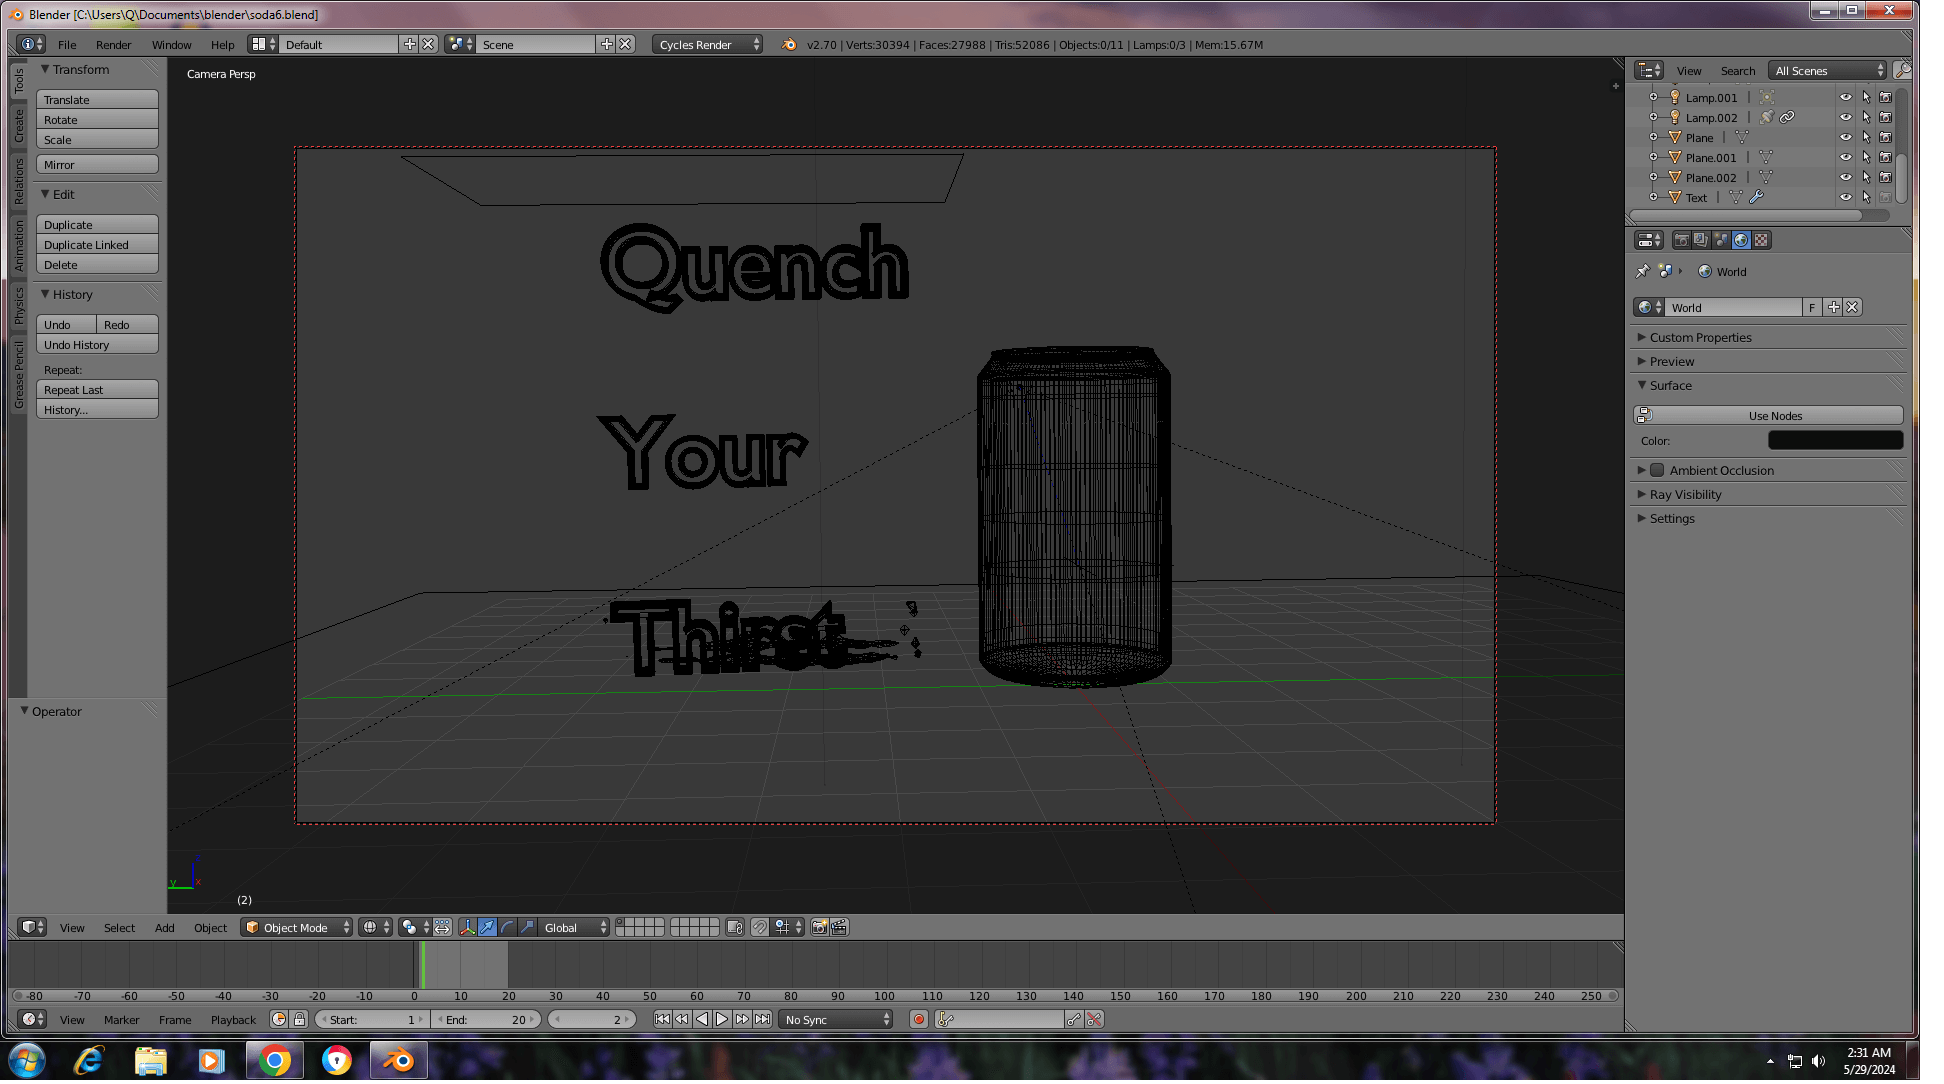Play the animation forward
This screenshot has width=1944, height=1084.
click(722, 1020)
